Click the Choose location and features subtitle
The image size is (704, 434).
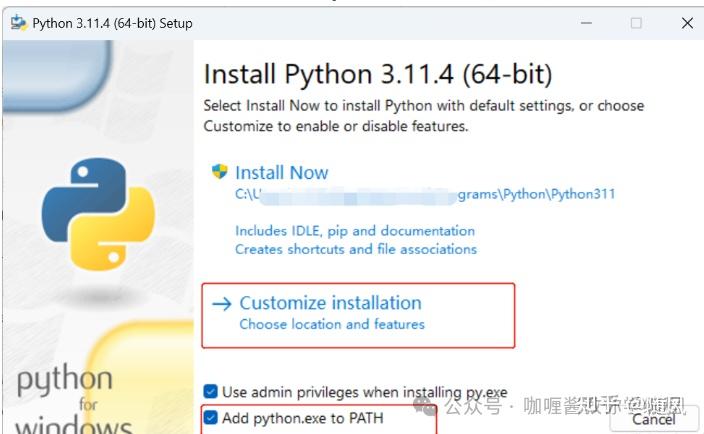tap(332, 324)
